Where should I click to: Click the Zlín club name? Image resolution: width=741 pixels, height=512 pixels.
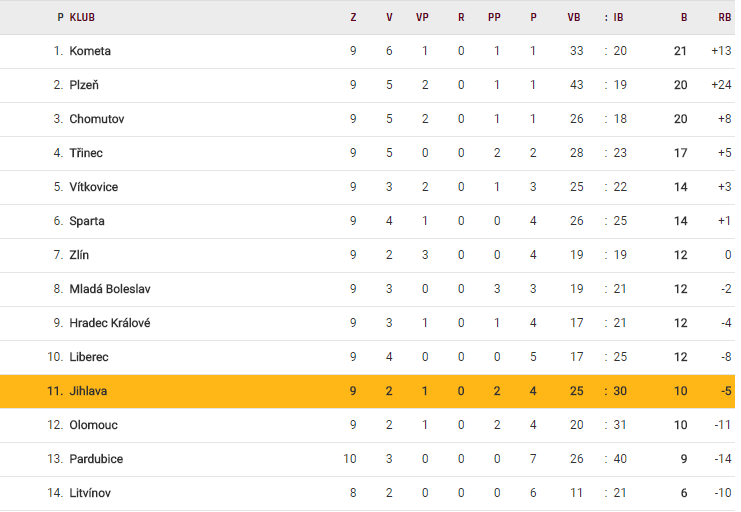click(79, 255)
